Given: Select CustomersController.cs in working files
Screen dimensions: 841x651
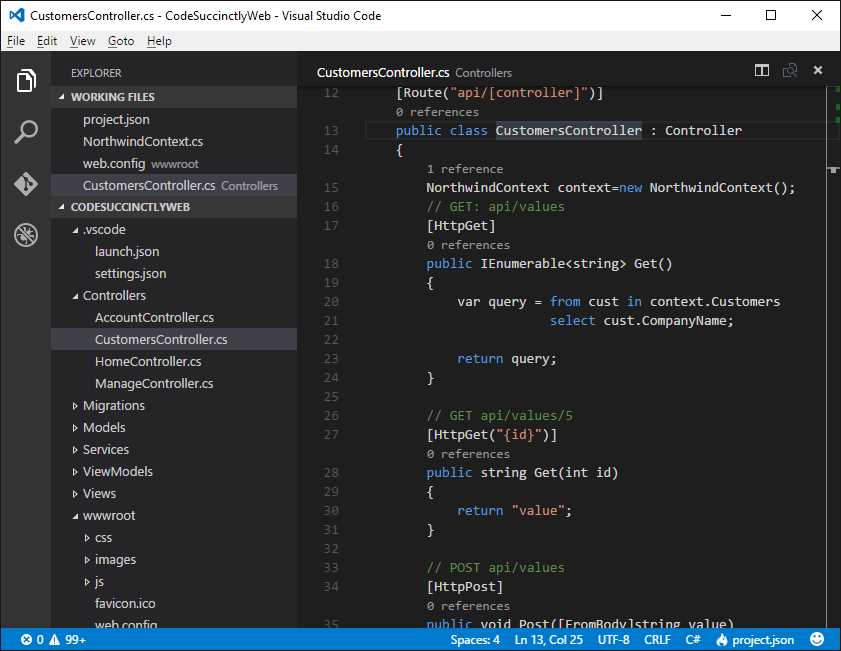Looking at the screenshot, I should (174, 186).
